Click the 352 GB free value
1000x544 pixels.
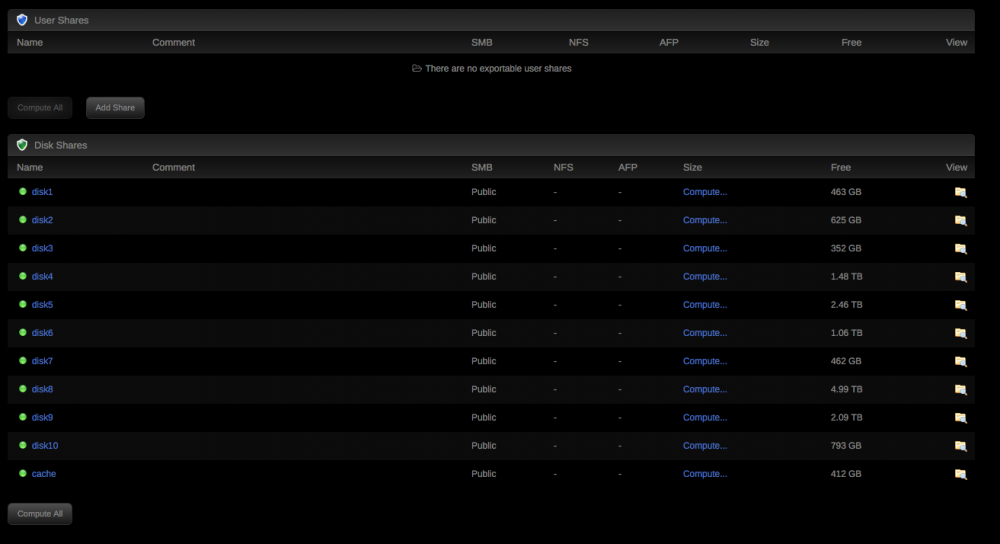[846, 248]
